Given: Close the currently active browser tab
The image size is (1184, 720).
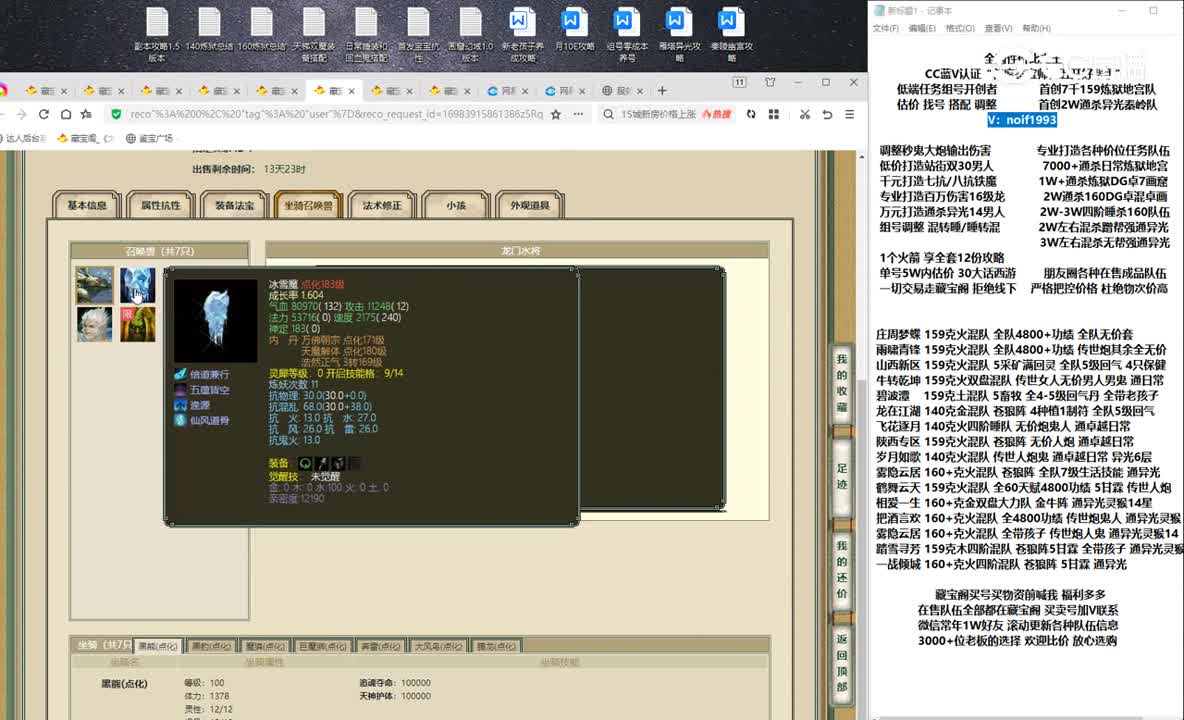Looking at the screenshot, I should coord(351,91).
